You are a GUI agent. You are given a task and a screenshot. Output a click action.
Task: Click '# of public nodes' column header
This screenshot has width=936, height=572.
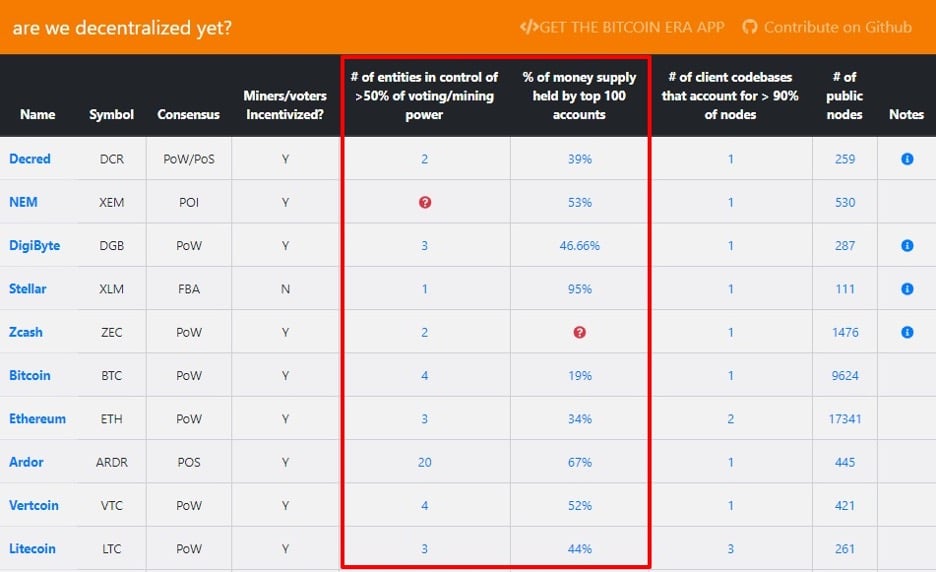845,96
